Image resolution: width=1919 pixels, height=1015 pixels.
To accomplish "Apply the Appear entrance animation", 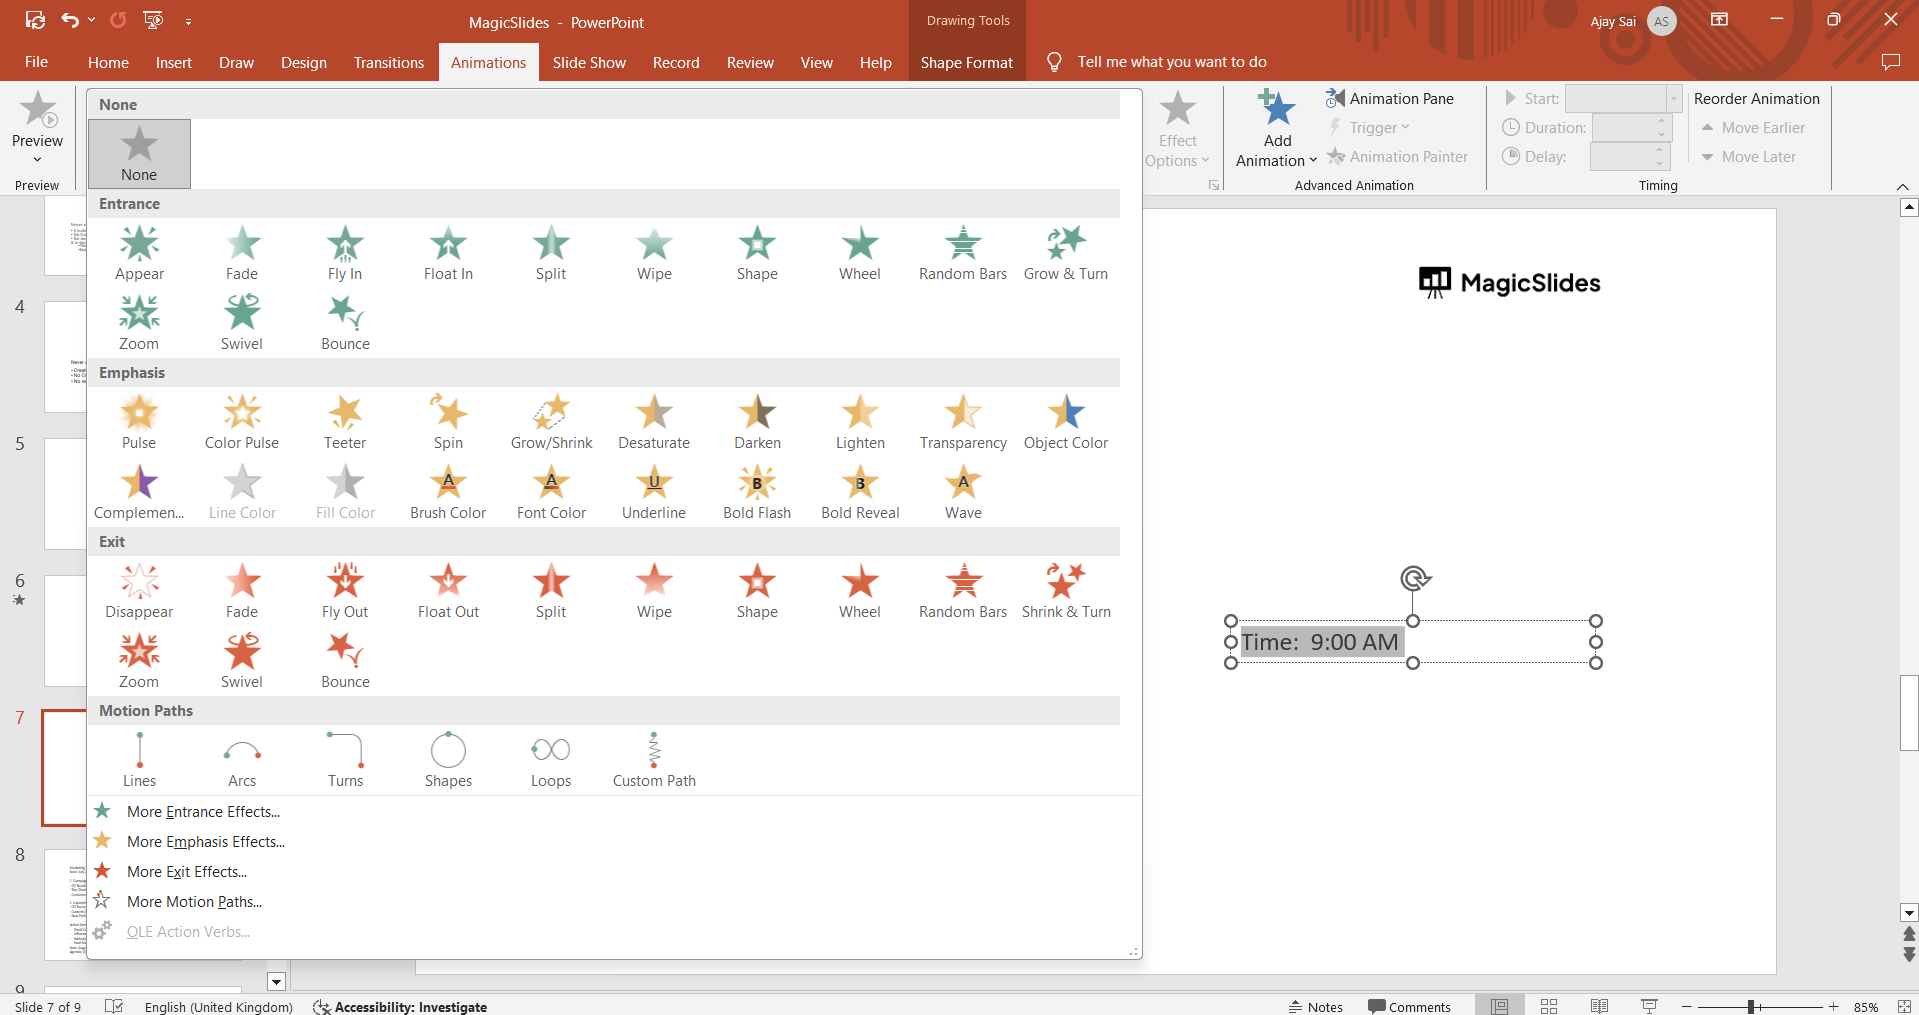I will (139, 253).
